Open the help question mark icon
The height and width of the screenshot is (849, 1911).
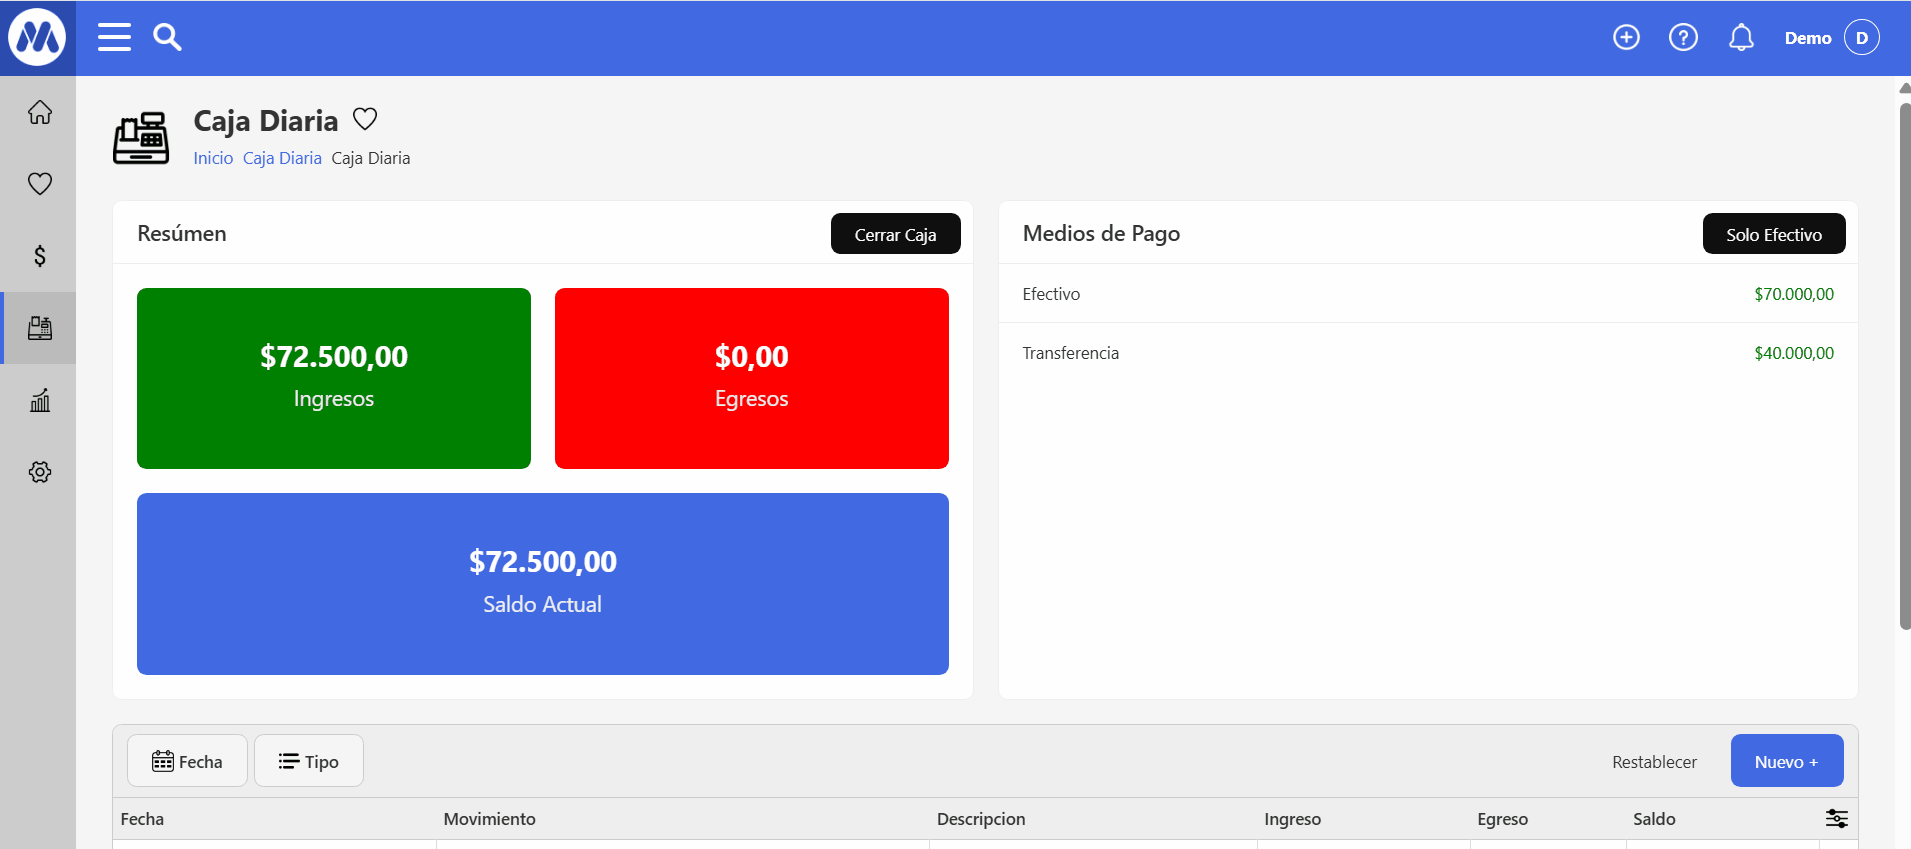(1683, 37)
